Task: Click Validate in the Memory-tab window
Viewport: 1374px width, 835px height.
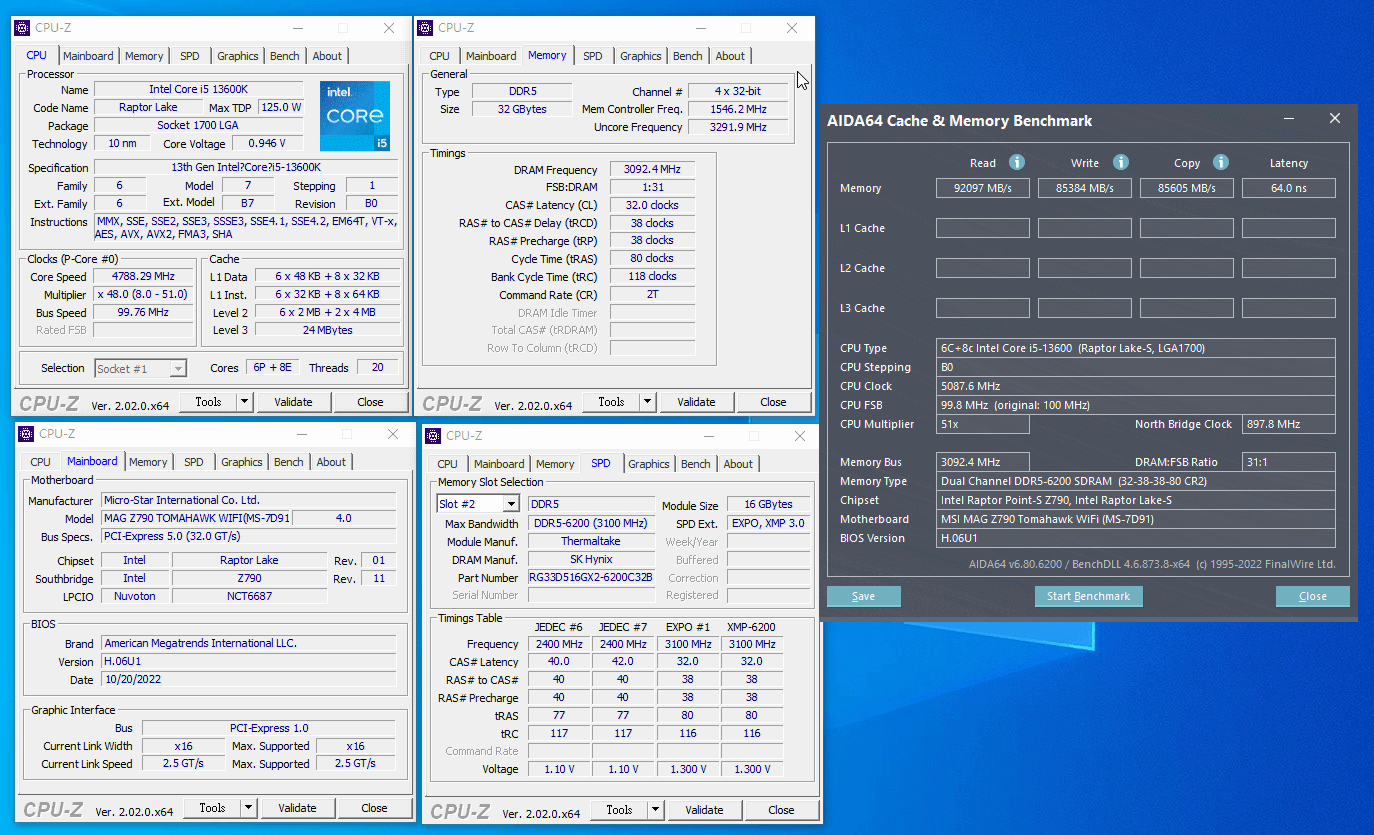Action: point(696,402)
